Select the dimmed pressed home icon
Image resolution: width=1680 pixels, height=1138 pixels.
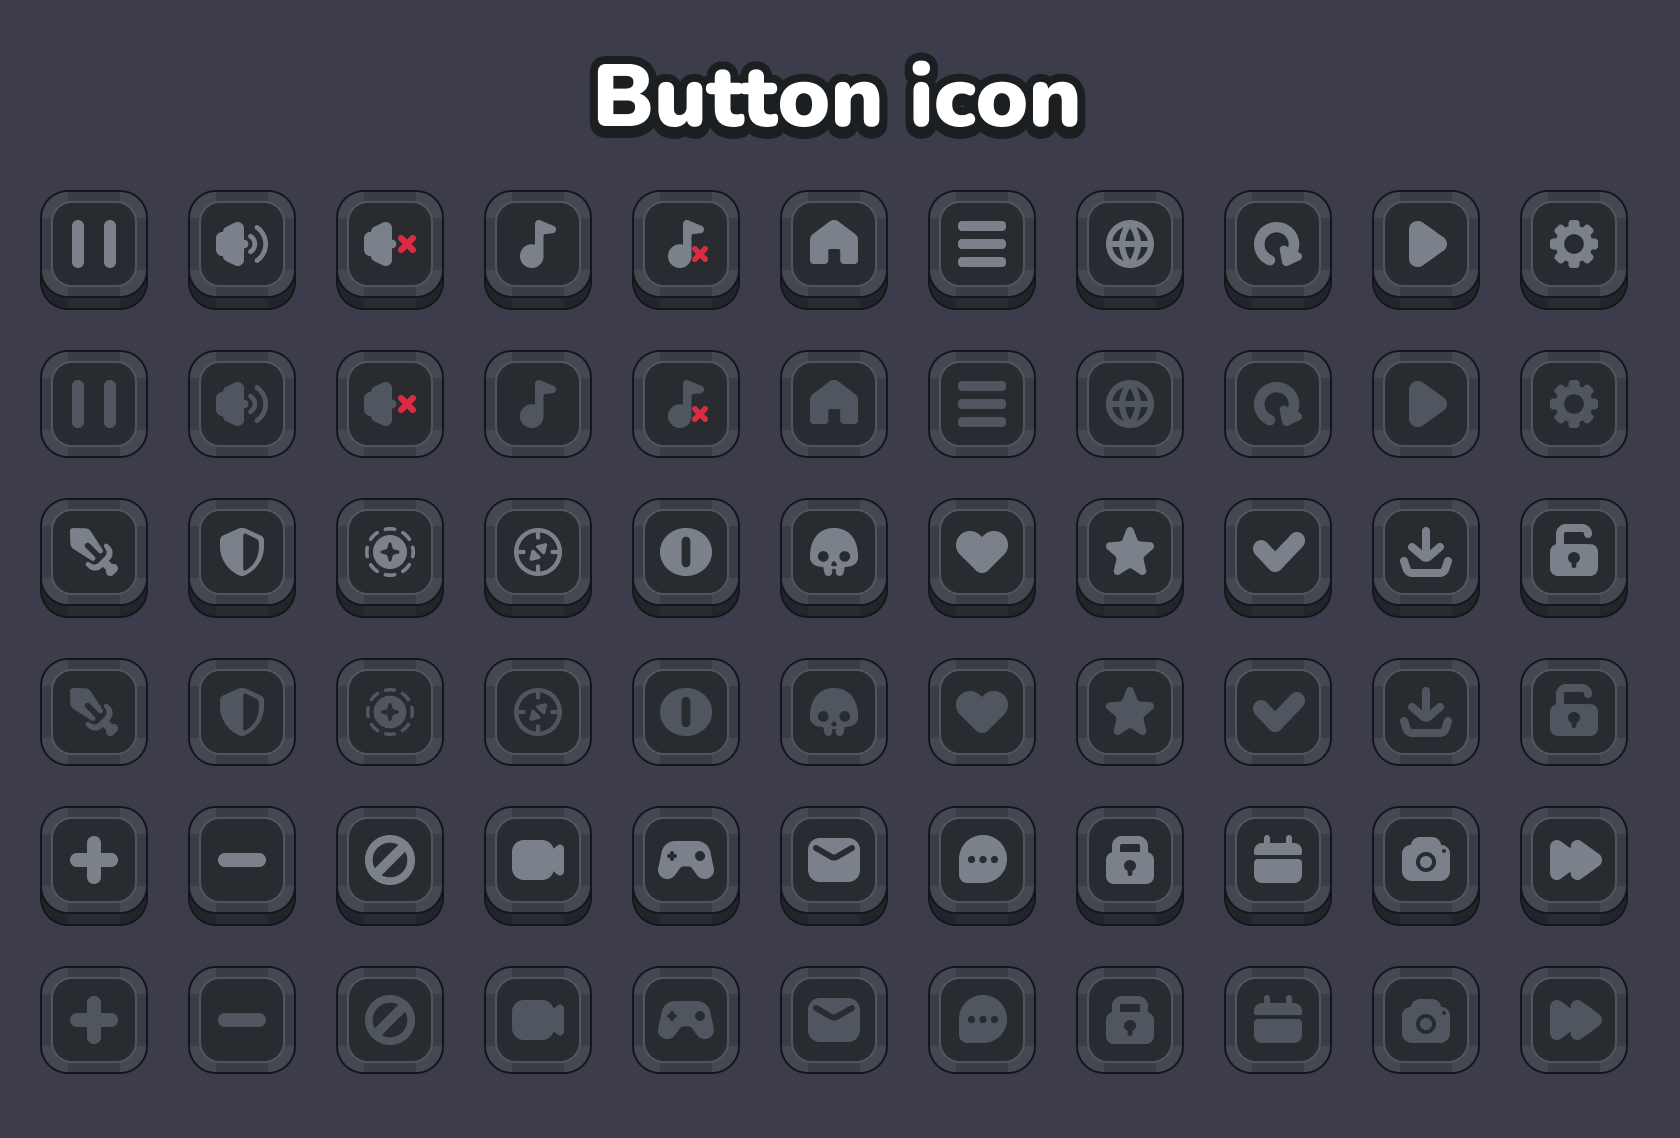[834, 404]
